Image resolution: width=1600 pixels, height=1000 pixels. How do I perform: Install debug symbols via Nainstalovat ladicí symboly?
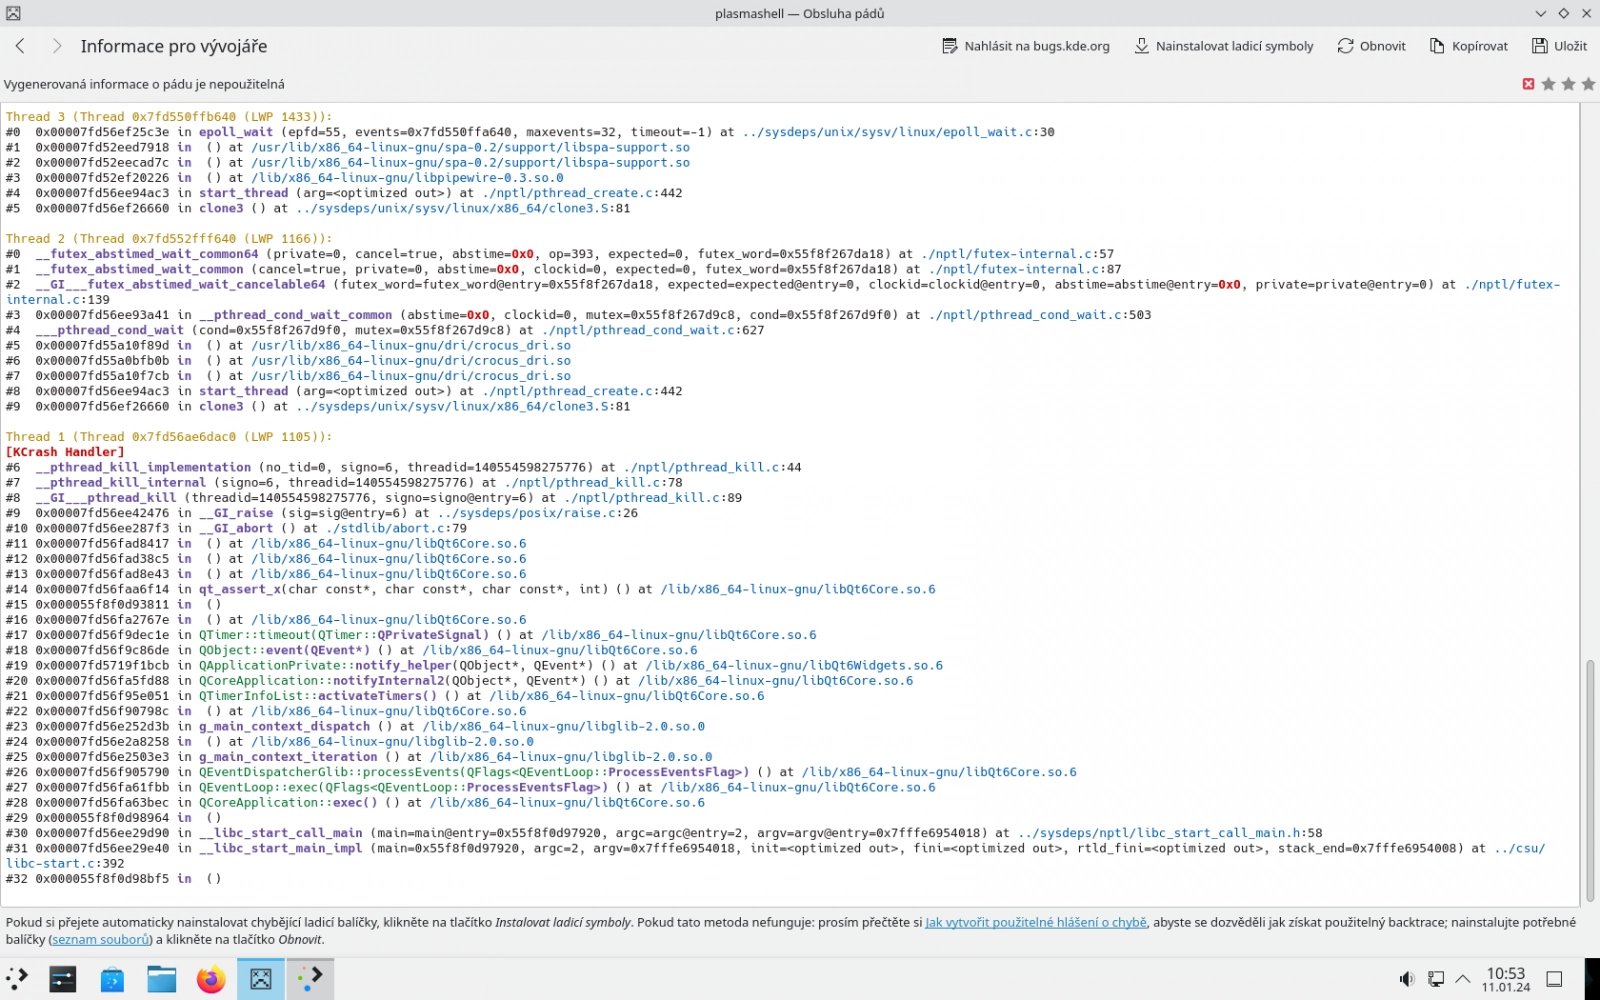pyautogui.click(x=1223, y=46)
